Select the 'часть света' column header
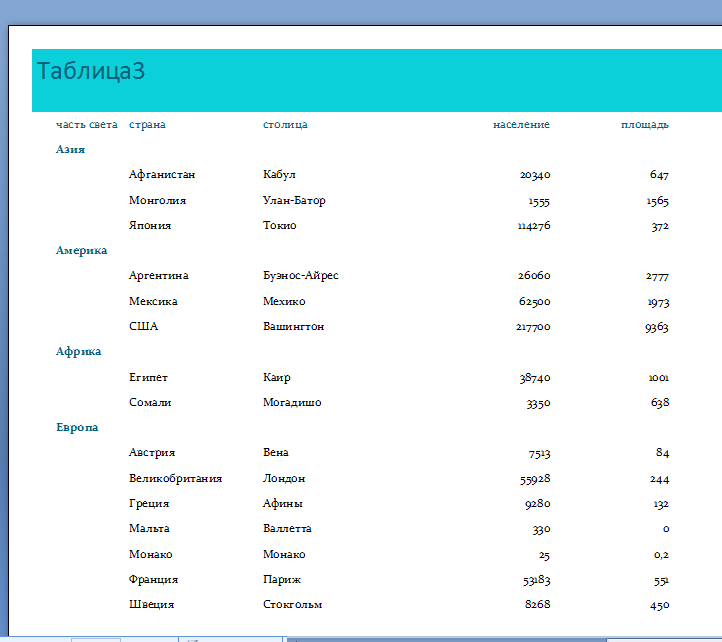Screen dimensions: 722x642 87,124
